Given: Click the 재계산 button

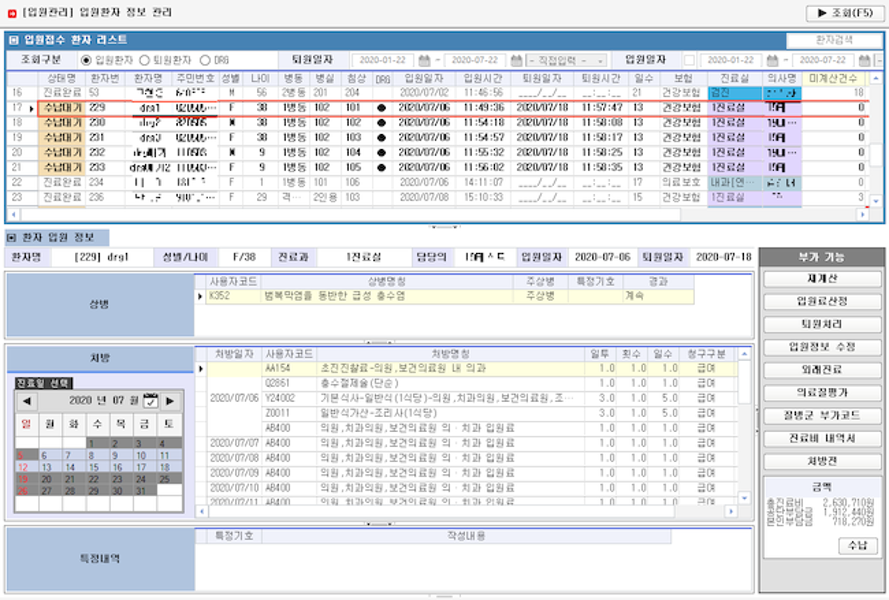Looking at the screenshot, I should point(822,279).
